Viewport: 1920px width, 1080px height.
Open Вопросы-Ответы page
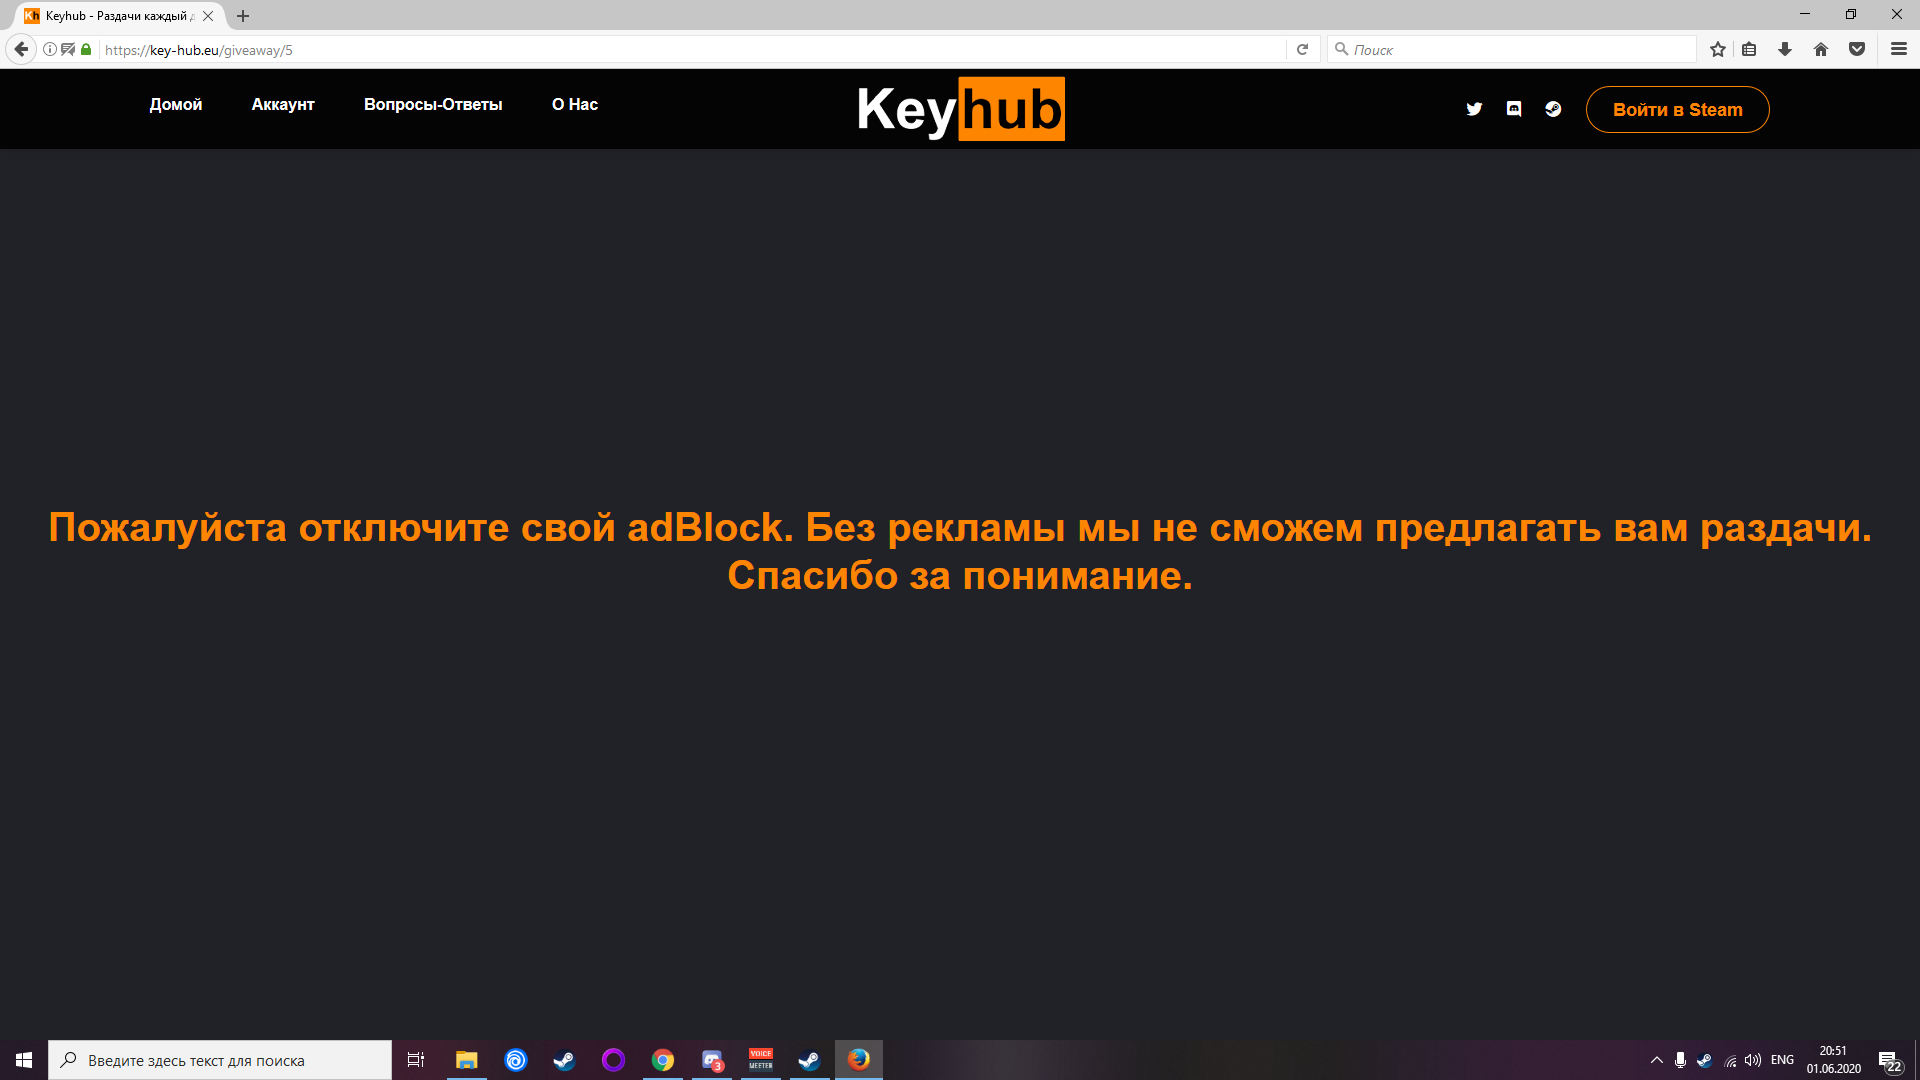[x=433, y=104]
